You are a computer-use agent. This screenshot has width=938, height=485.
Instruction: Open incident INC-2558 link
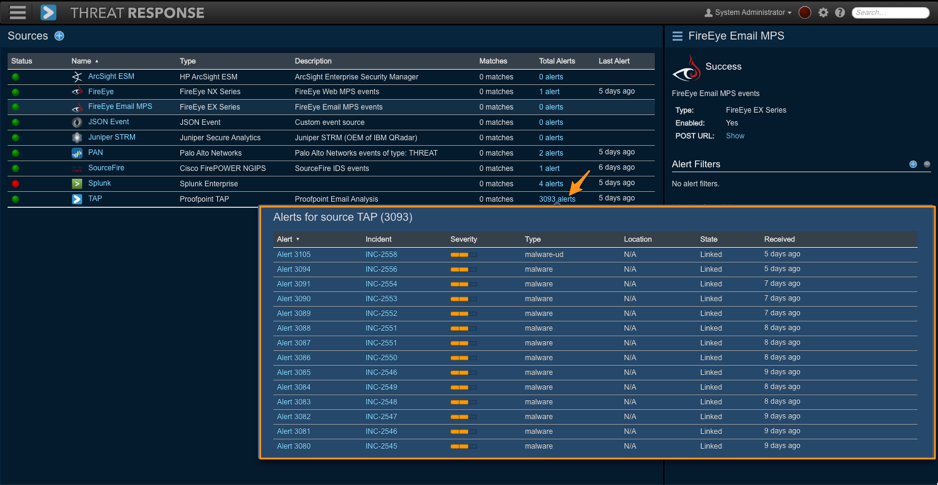click(x=382, y=254)
